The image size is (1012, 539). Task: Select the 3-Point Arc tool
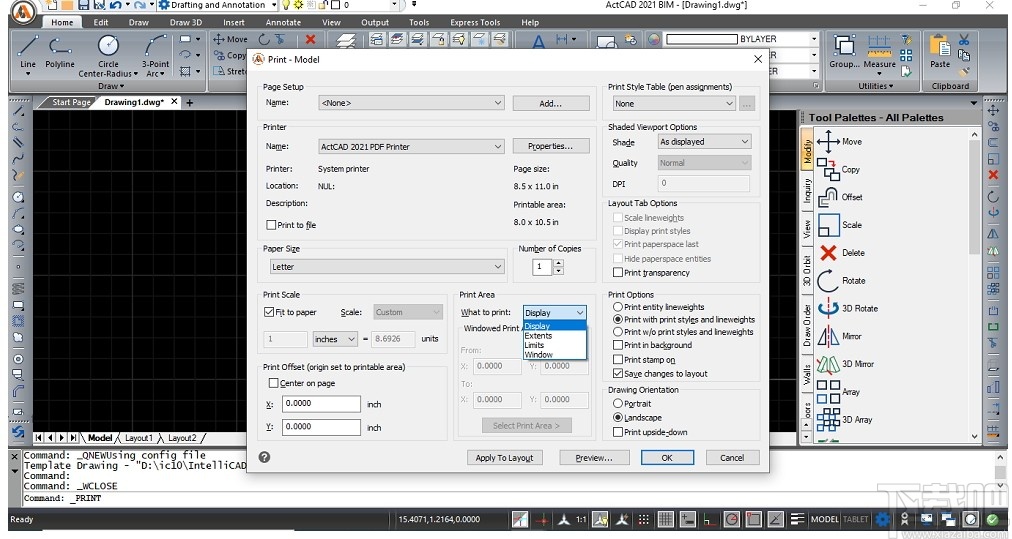click(156, 55)
